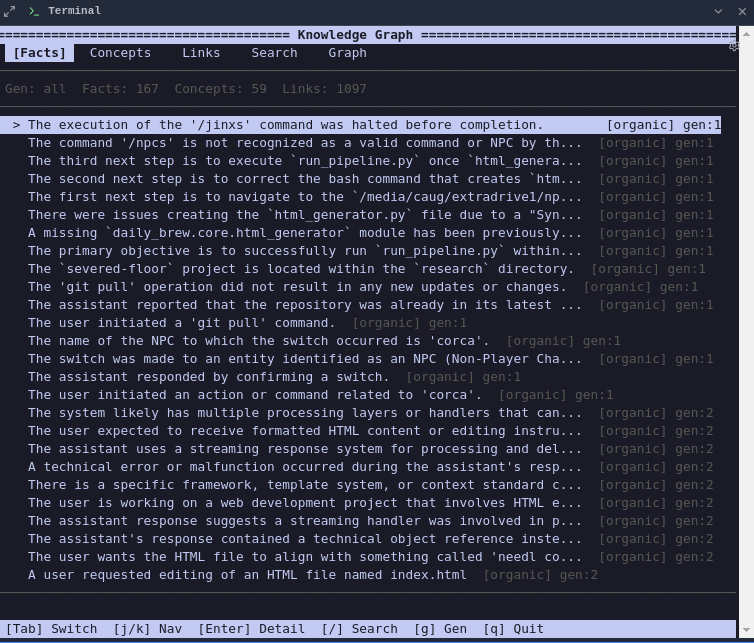Click '[organic] gen:1' tag on highlighted '/jinxs' row
This screenshot has width=754, height=643.
pos(664,125)
